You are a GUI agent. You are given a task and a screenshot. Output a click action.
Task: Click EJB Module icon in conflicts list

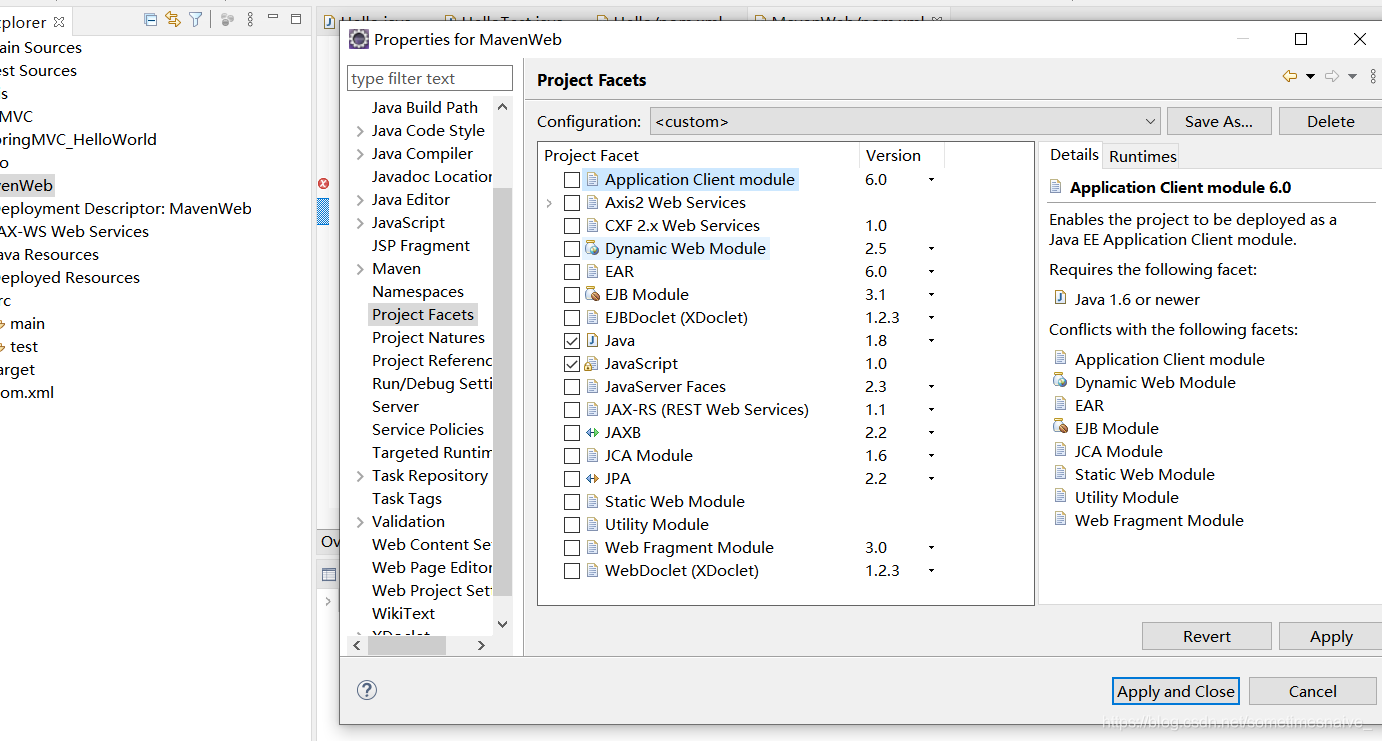tap(1060, 427)
